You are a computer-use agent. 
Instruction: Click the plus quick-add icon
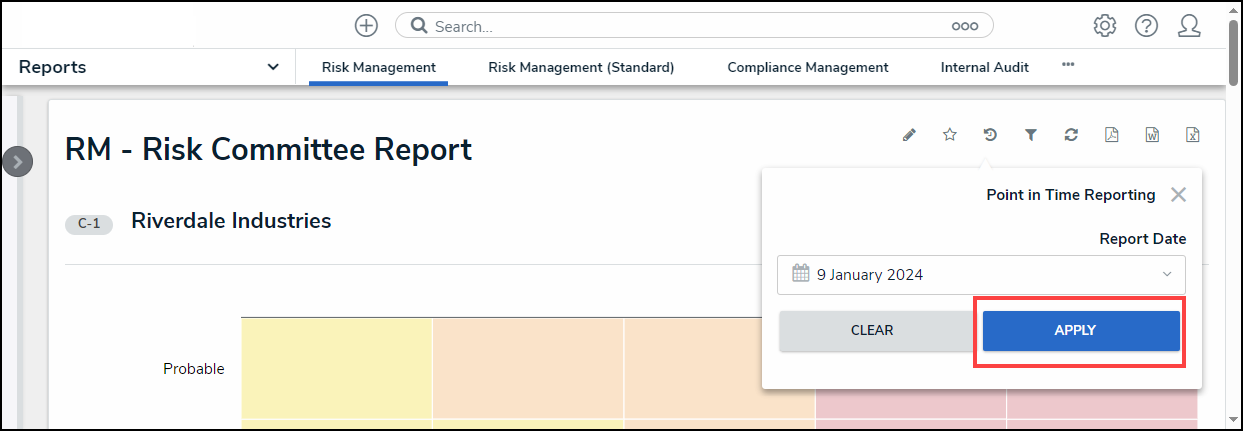(367, 26)
